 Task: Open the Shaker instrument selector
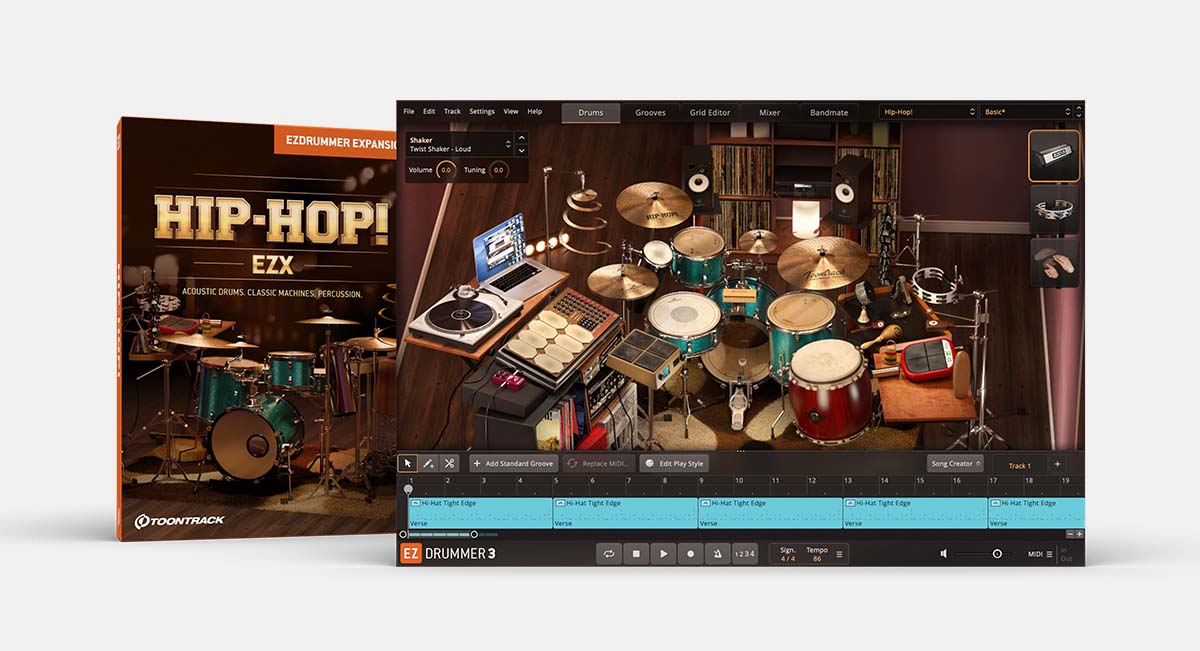459,144
